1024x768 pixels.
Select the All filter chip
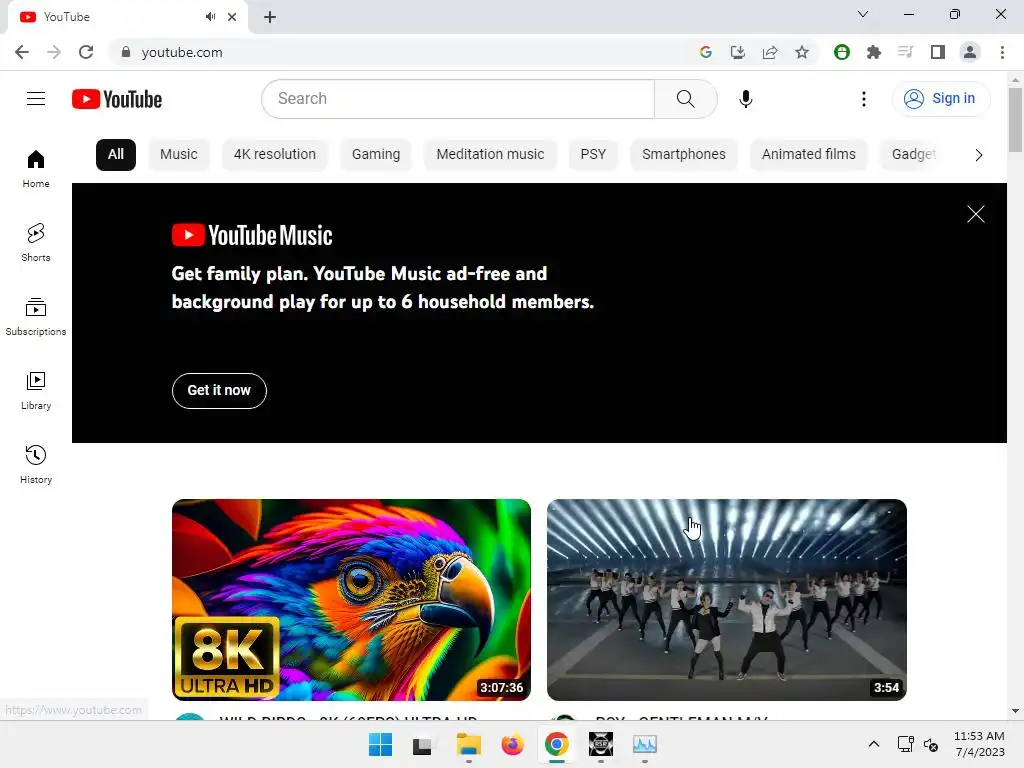116,155
